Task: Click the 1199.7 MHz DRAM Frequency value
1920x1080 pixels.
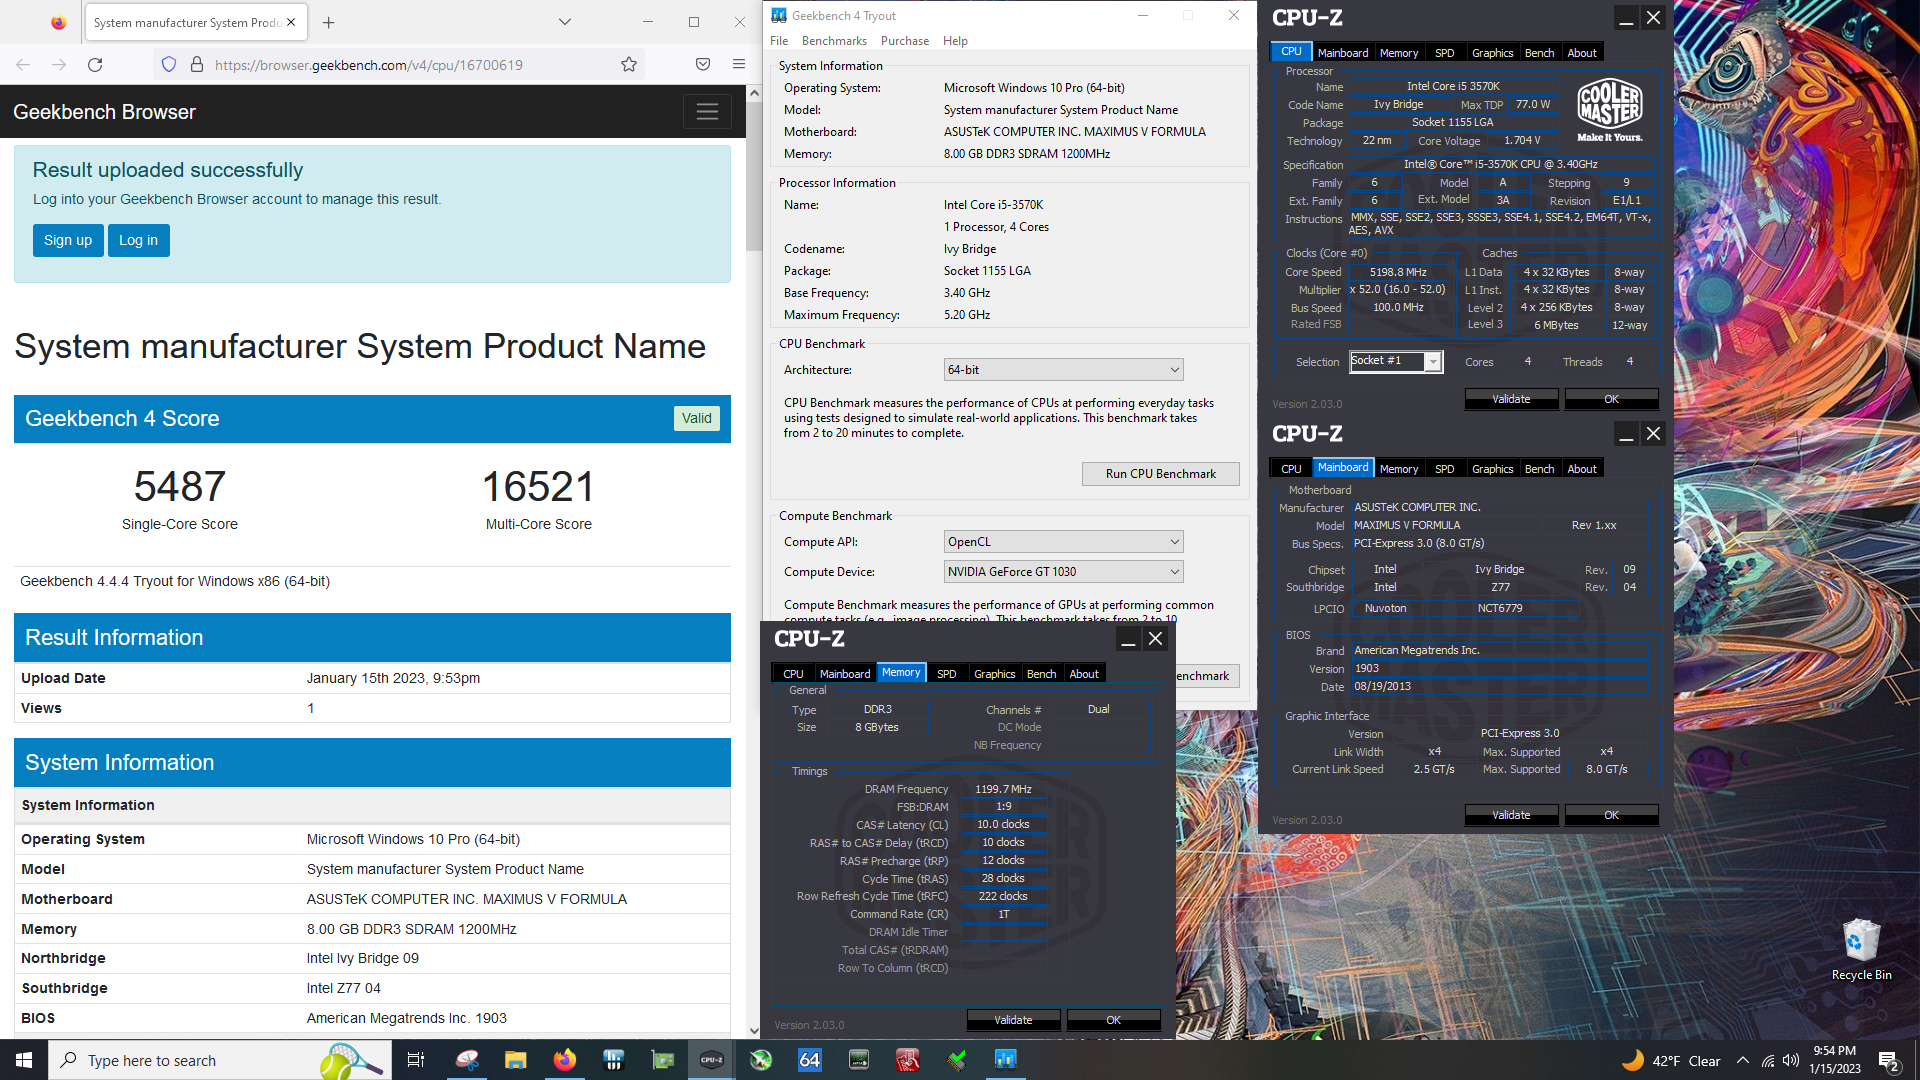Action: point(1003,789)
